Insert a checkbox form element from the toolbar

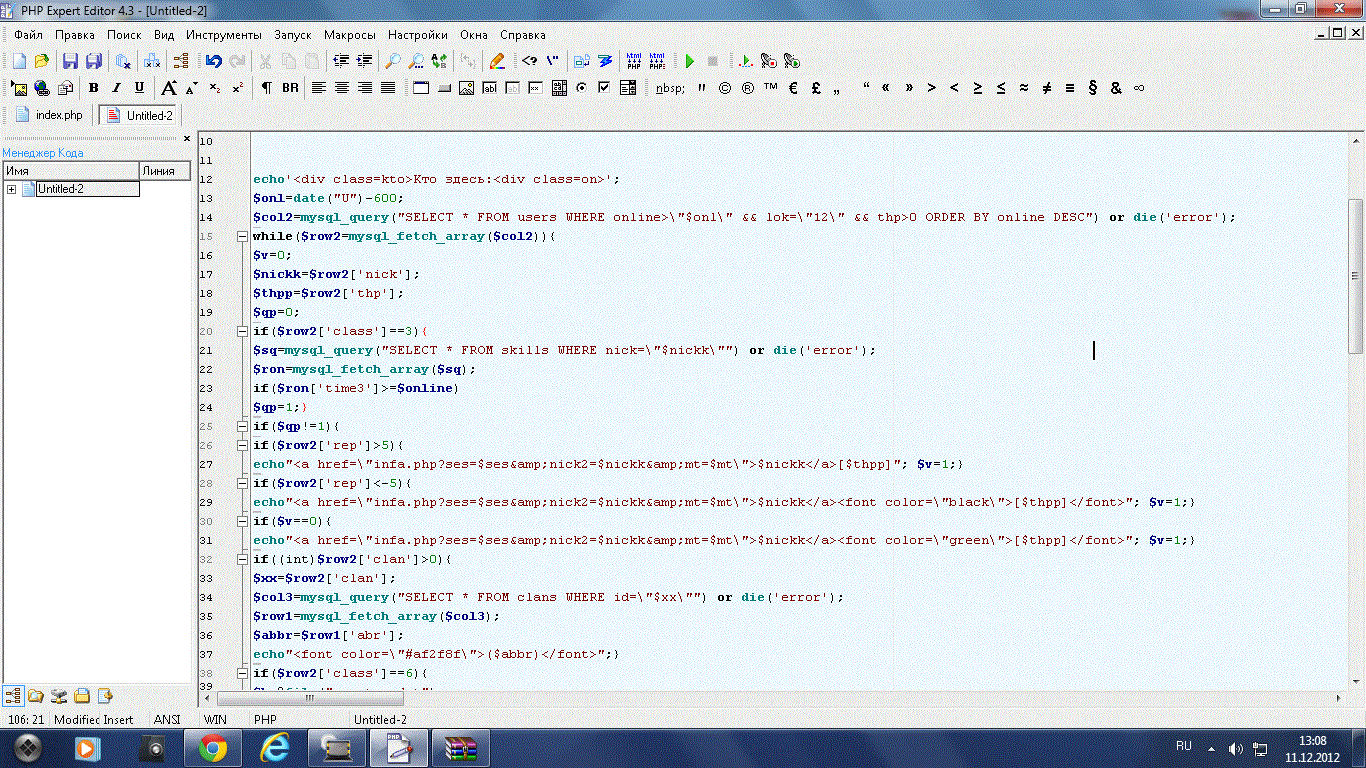604,88
